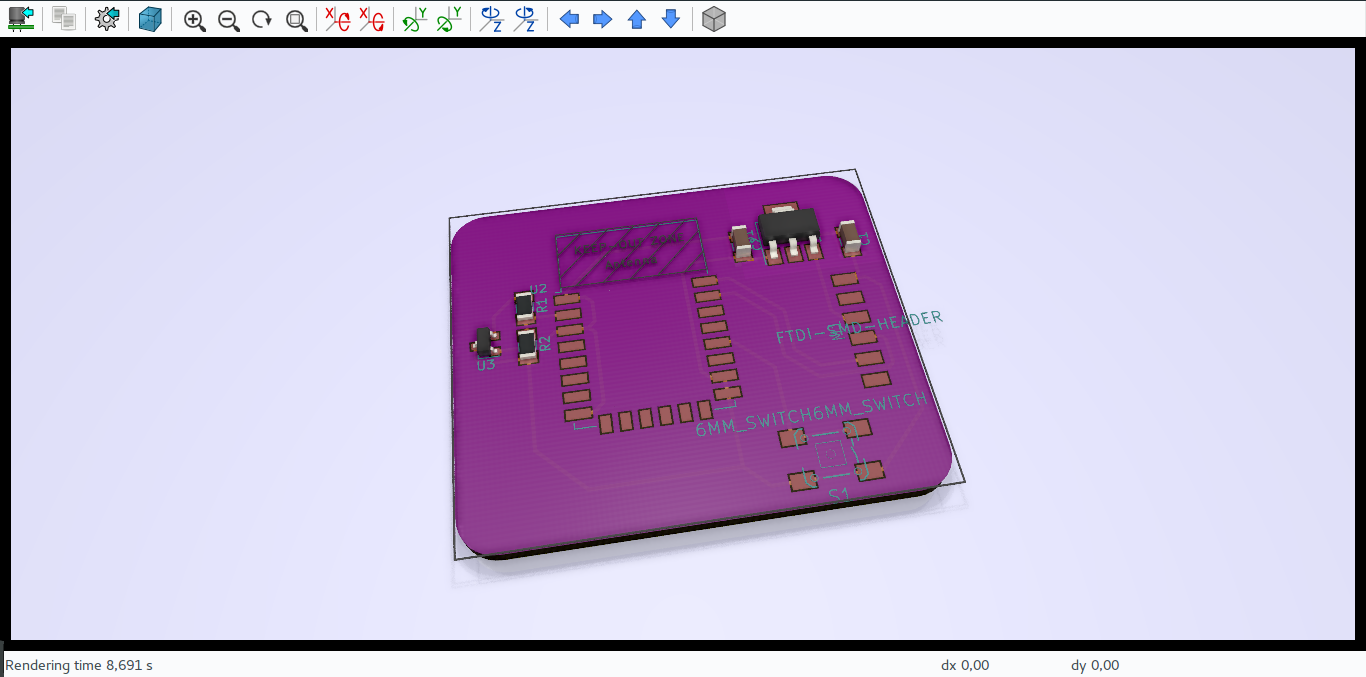This screenshot has width=1366, height=677.
Task: Rotate the board counterclockwise on X axis
Action: pyautogui.click(x=371, y=18)
